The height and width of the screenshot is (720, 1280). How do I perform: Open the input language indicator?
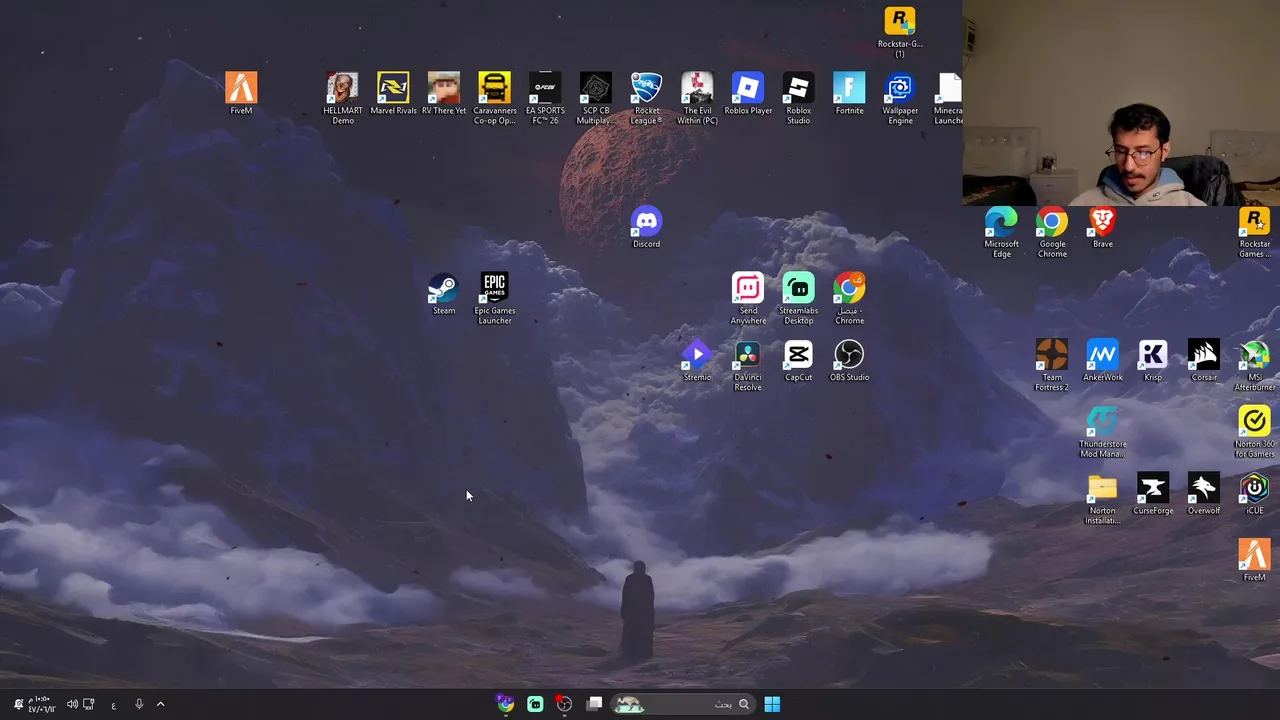[x=113, y=704]
